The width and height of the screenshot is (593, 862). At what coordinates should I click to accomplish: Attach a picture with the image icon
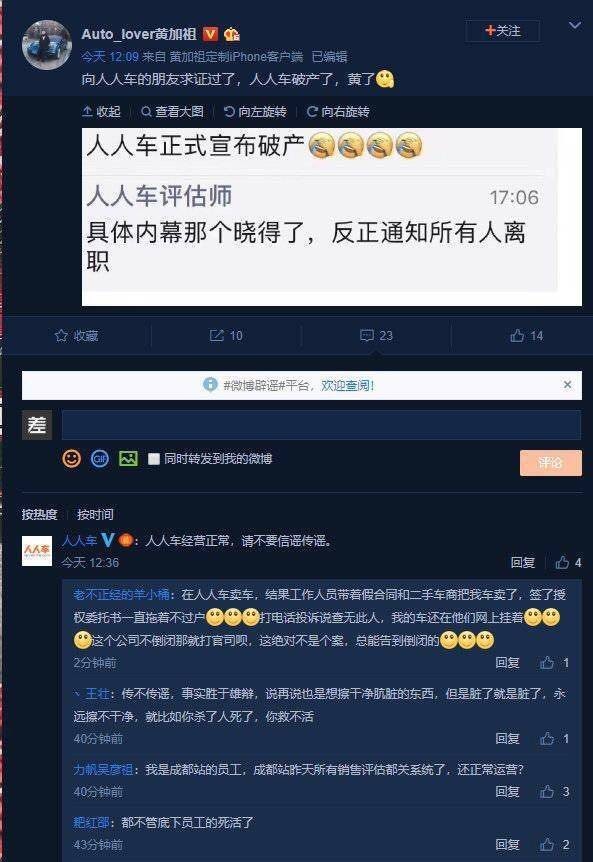click(x=128, y=458)
